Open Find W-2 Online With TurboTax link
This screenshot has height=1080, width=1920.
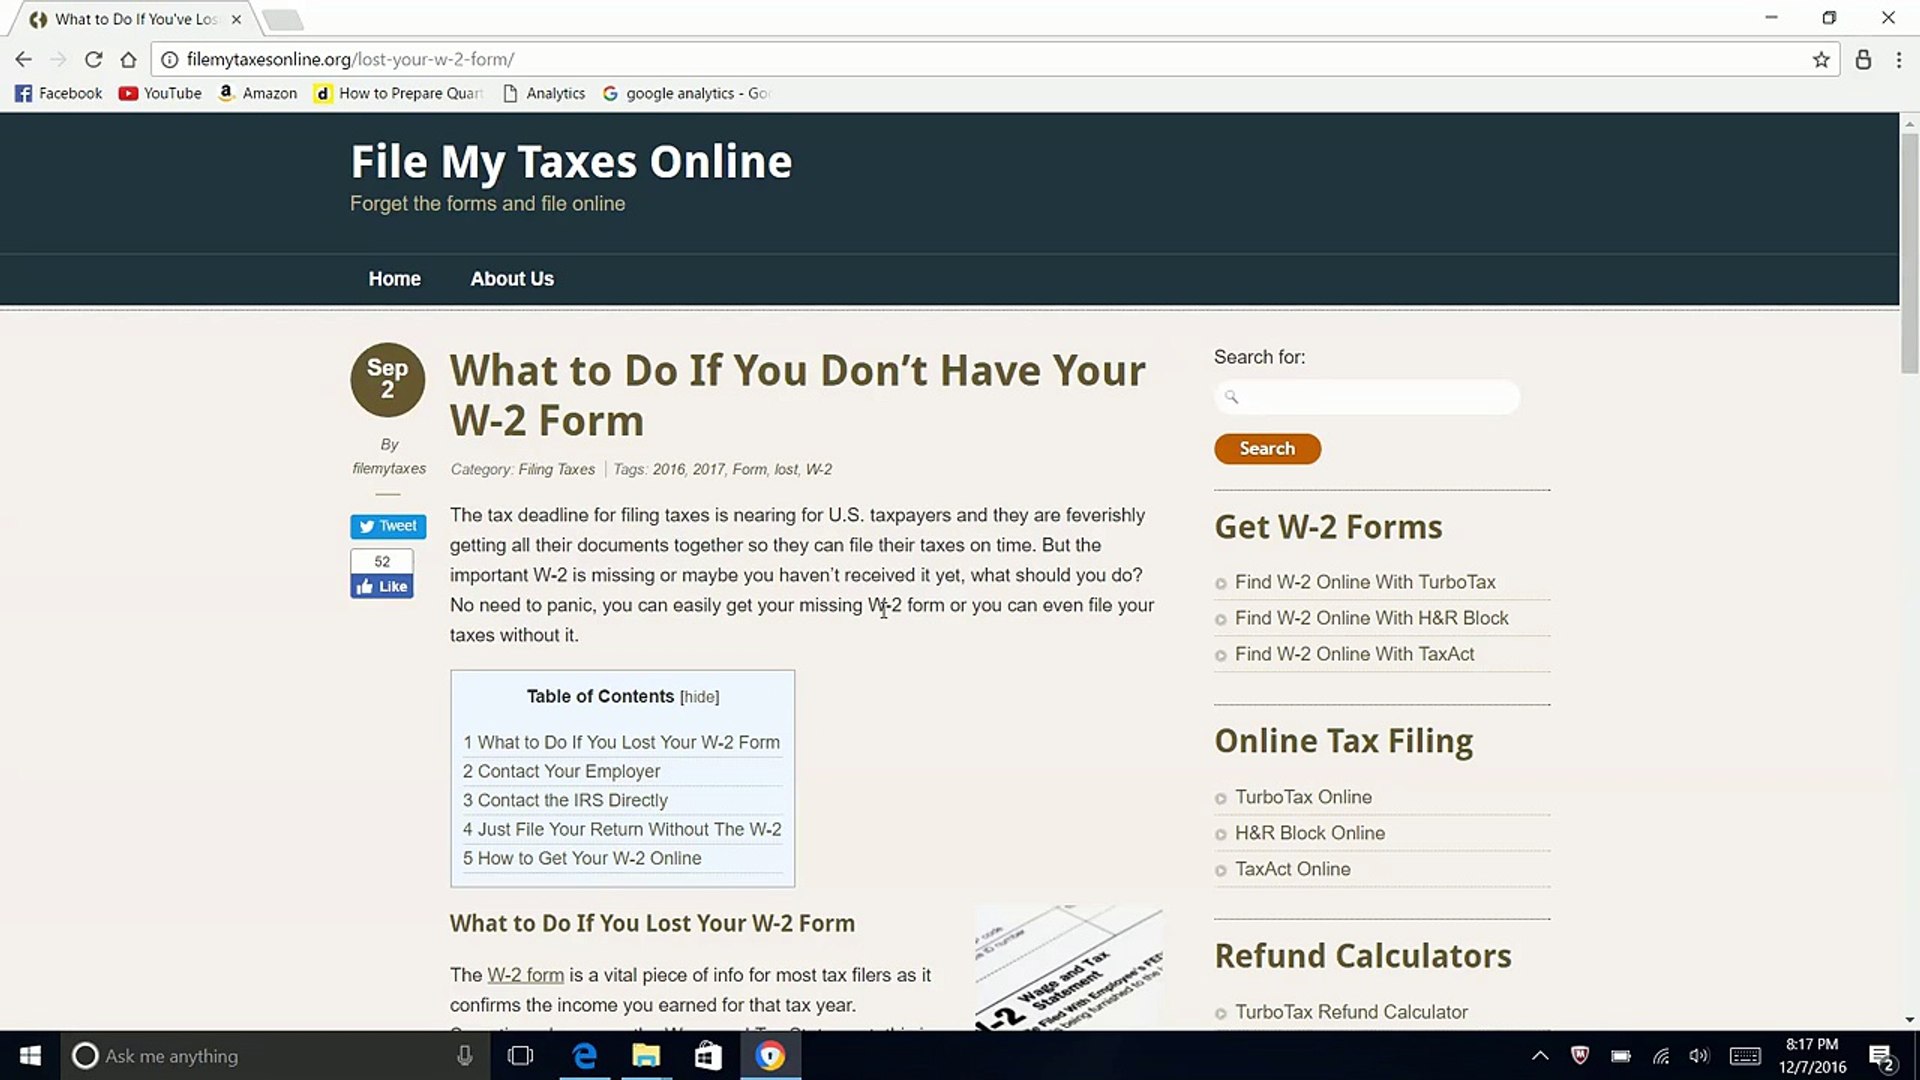tap(1365, 582)
